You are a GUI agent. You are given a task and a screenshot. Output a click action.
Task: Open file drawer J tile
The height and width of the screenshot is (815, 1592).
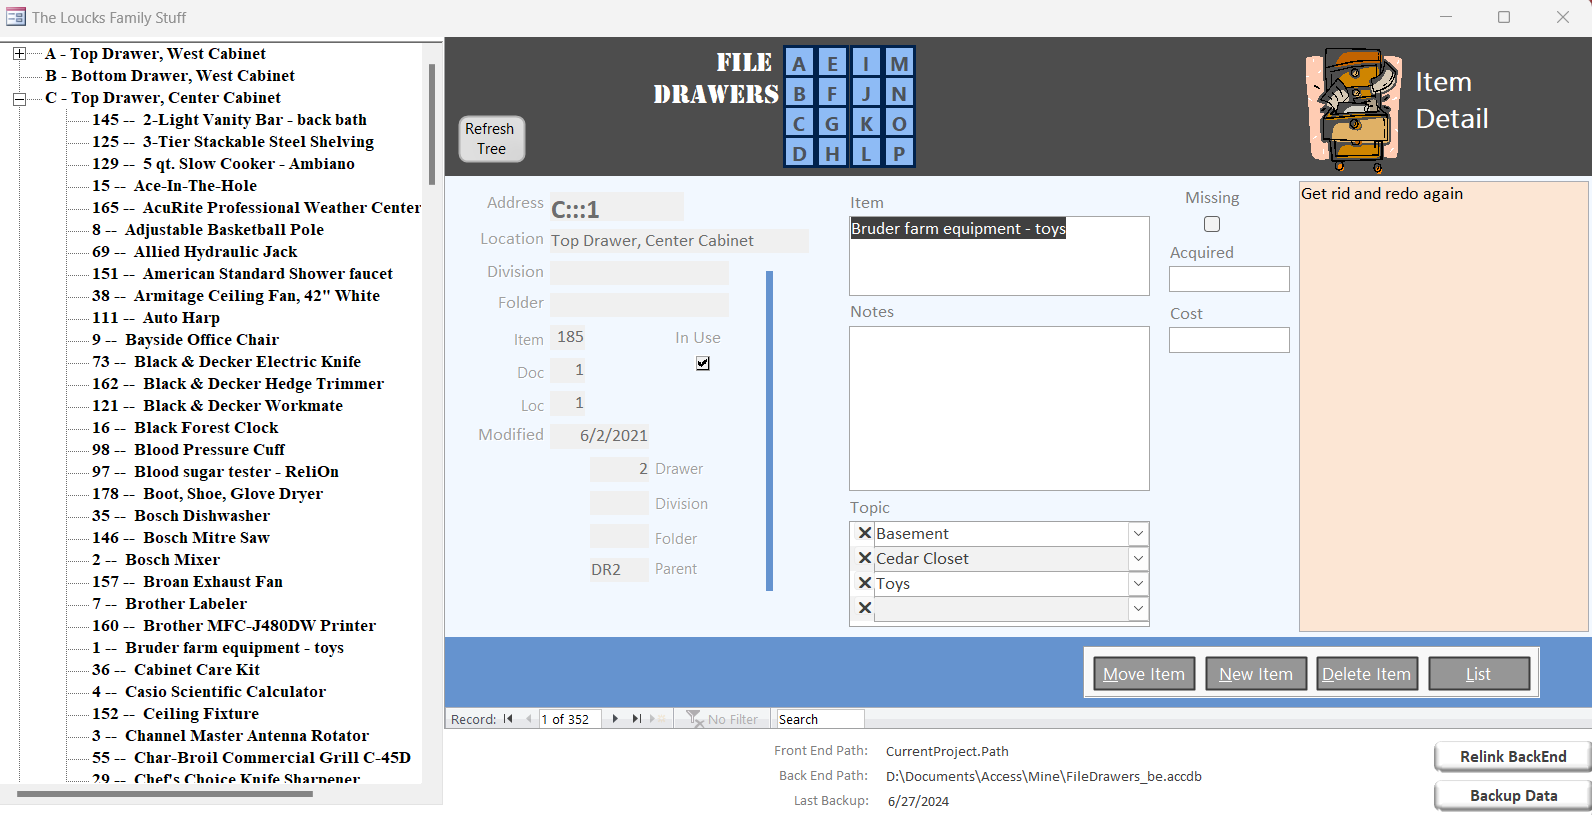pyautogui.click(x=866, y=93)
